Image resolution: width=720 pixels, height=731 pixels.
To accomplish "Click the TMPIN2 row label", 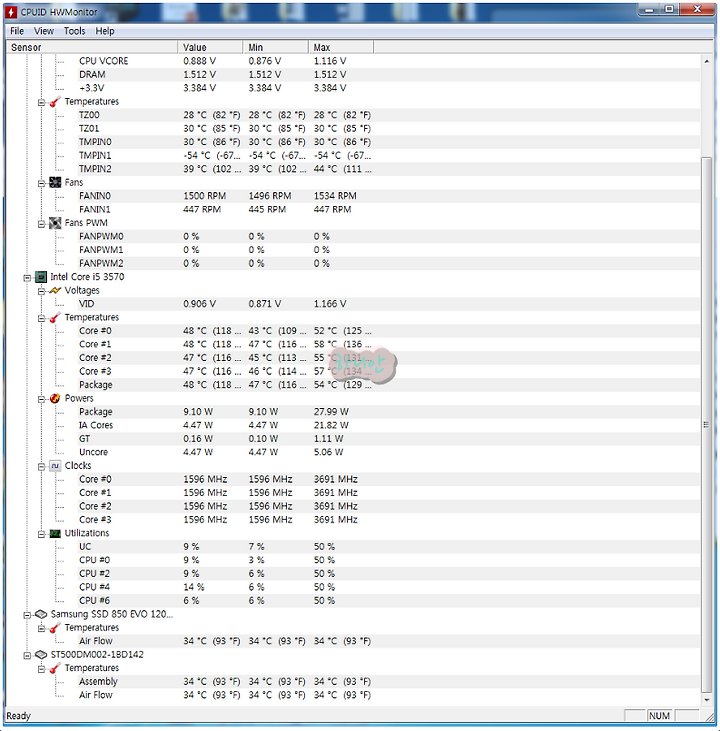I will tap(95, 169).
